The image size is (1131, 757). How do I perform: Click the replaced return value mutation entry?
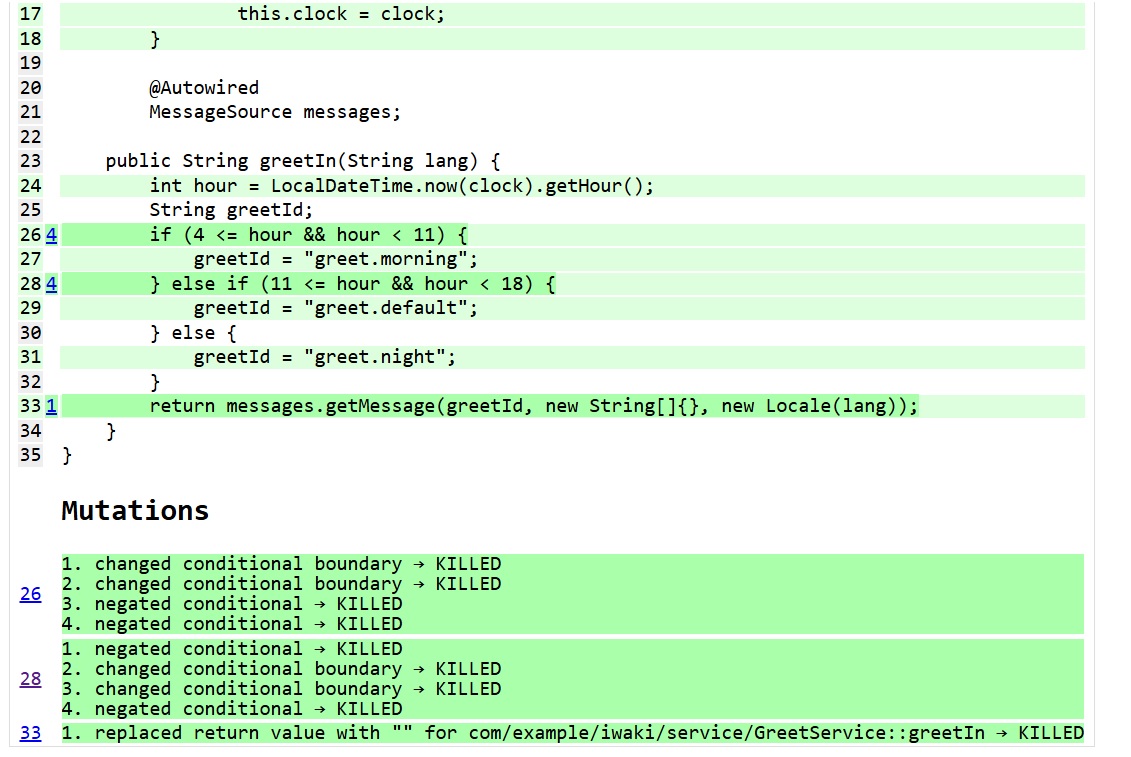point(572,733)
